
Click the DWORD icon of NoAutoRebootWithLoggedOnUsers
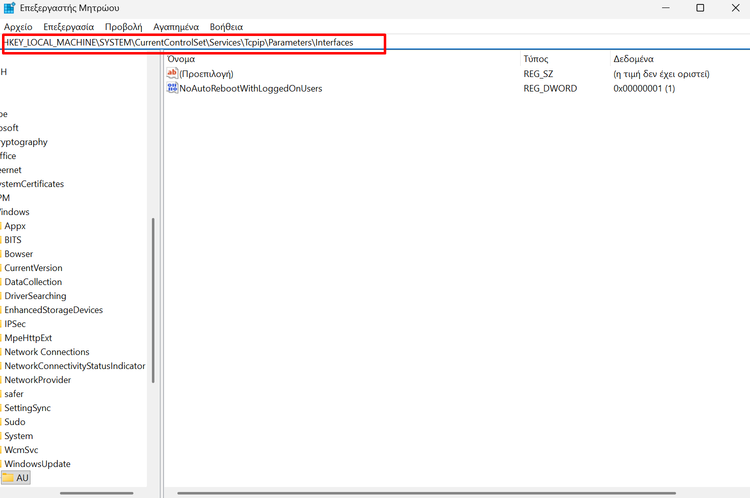[x=172, y=88]
